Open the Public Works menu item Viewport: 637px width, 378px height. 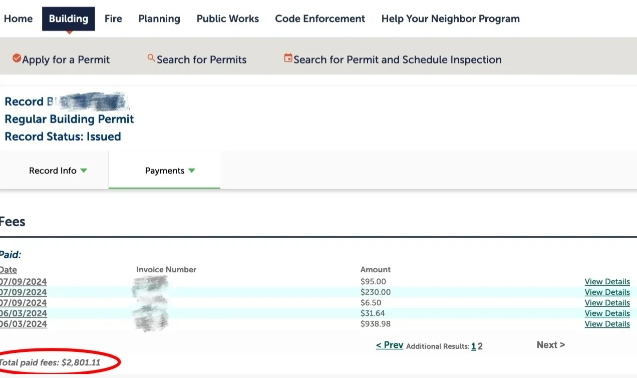coord(228,19)
